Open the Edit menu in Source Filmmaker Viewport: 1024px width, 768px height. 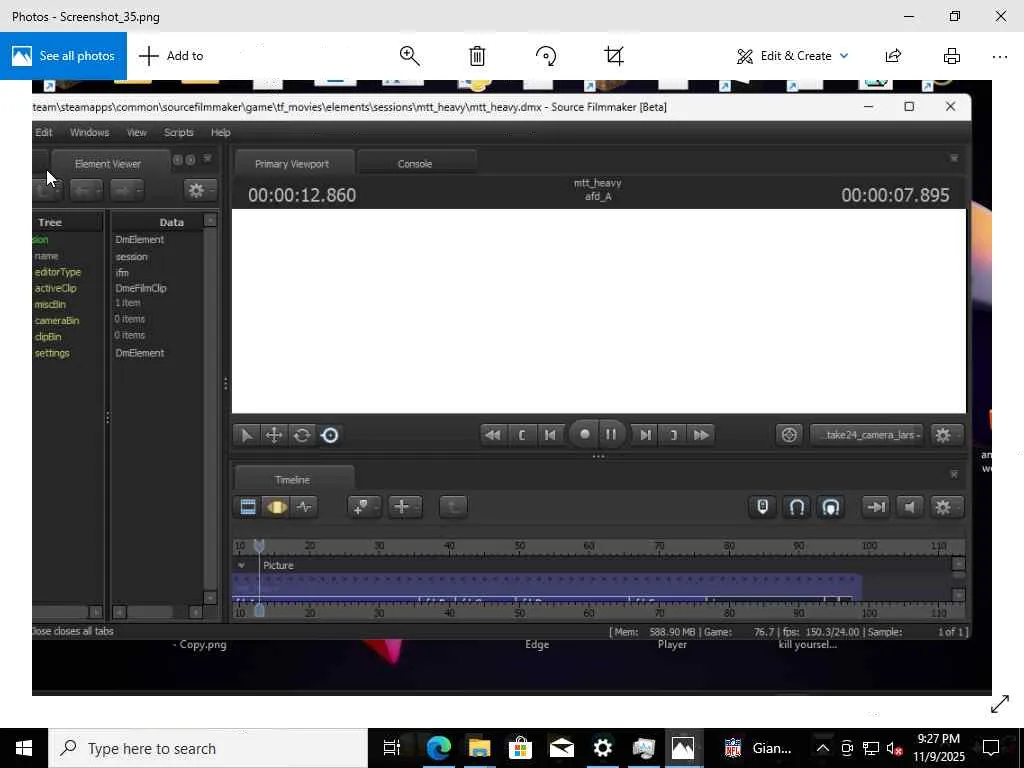click(44, 133)
